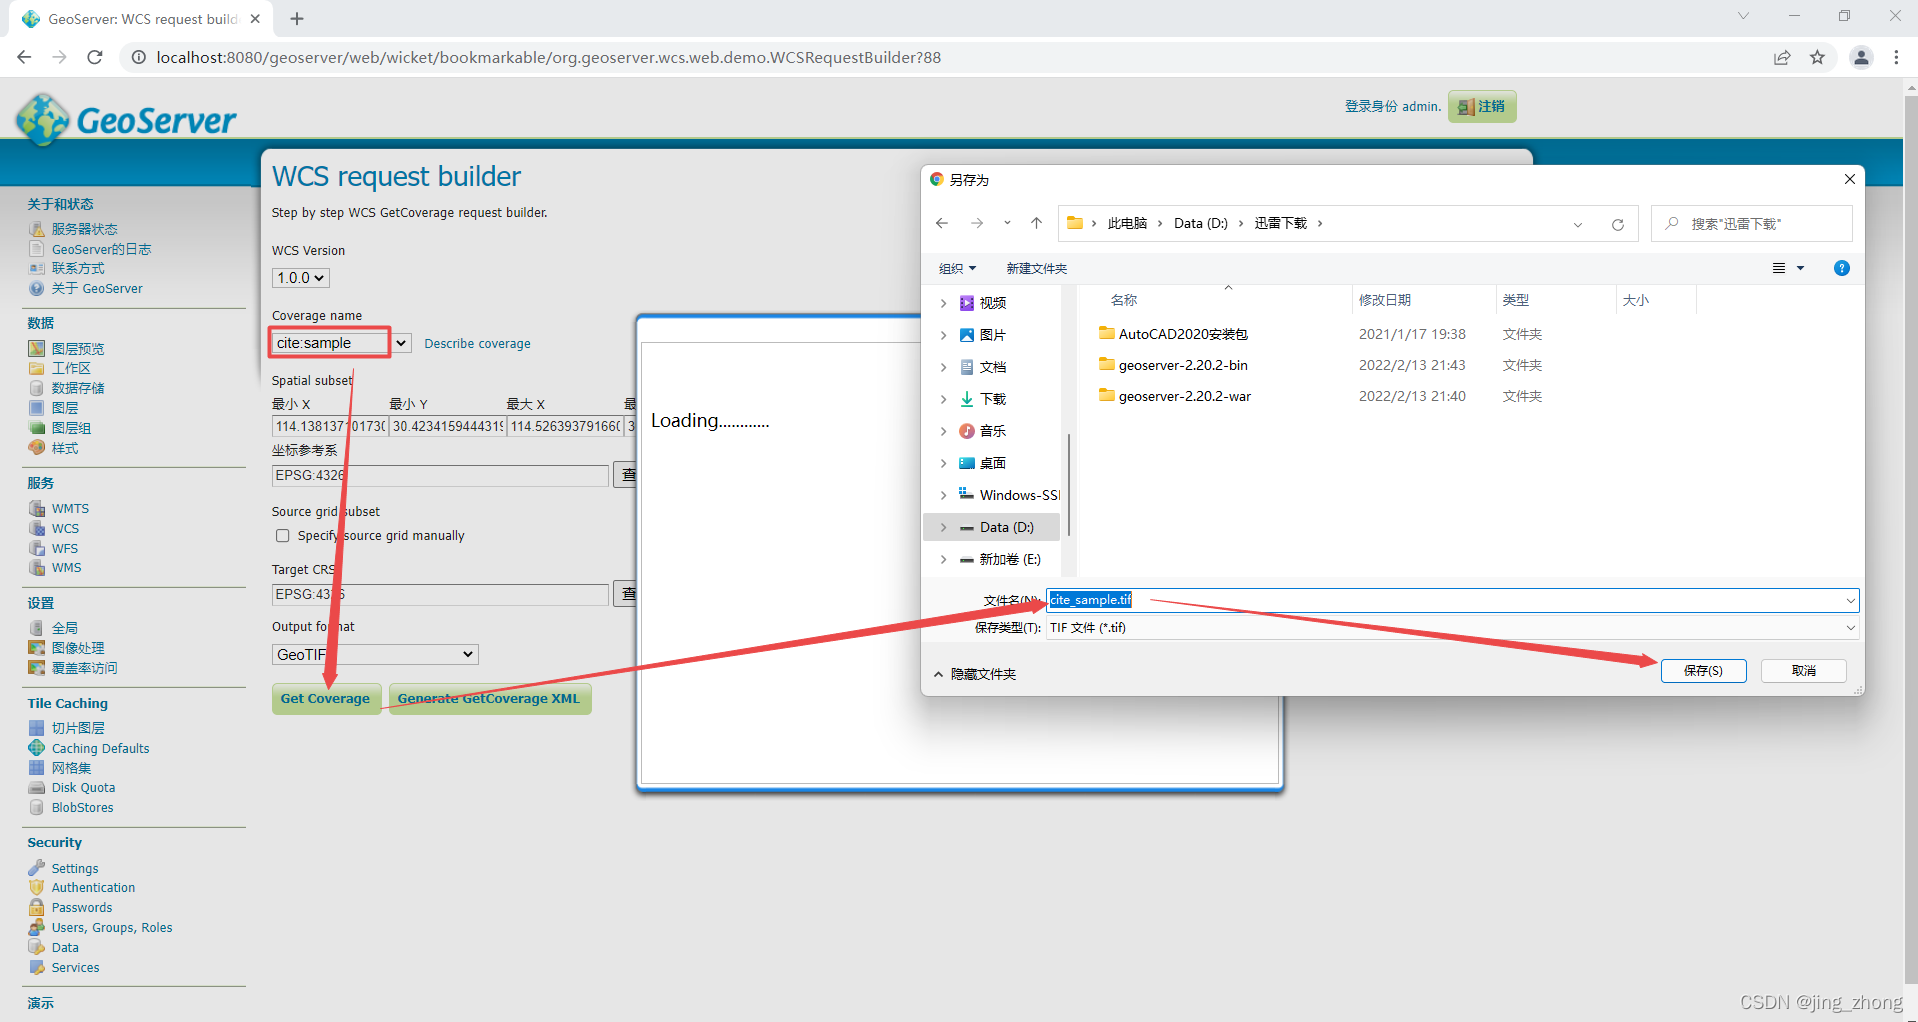1918x1022 pixels.
Task: Open Output format GeoTIFF dropdown
Action: click(375, 654)
